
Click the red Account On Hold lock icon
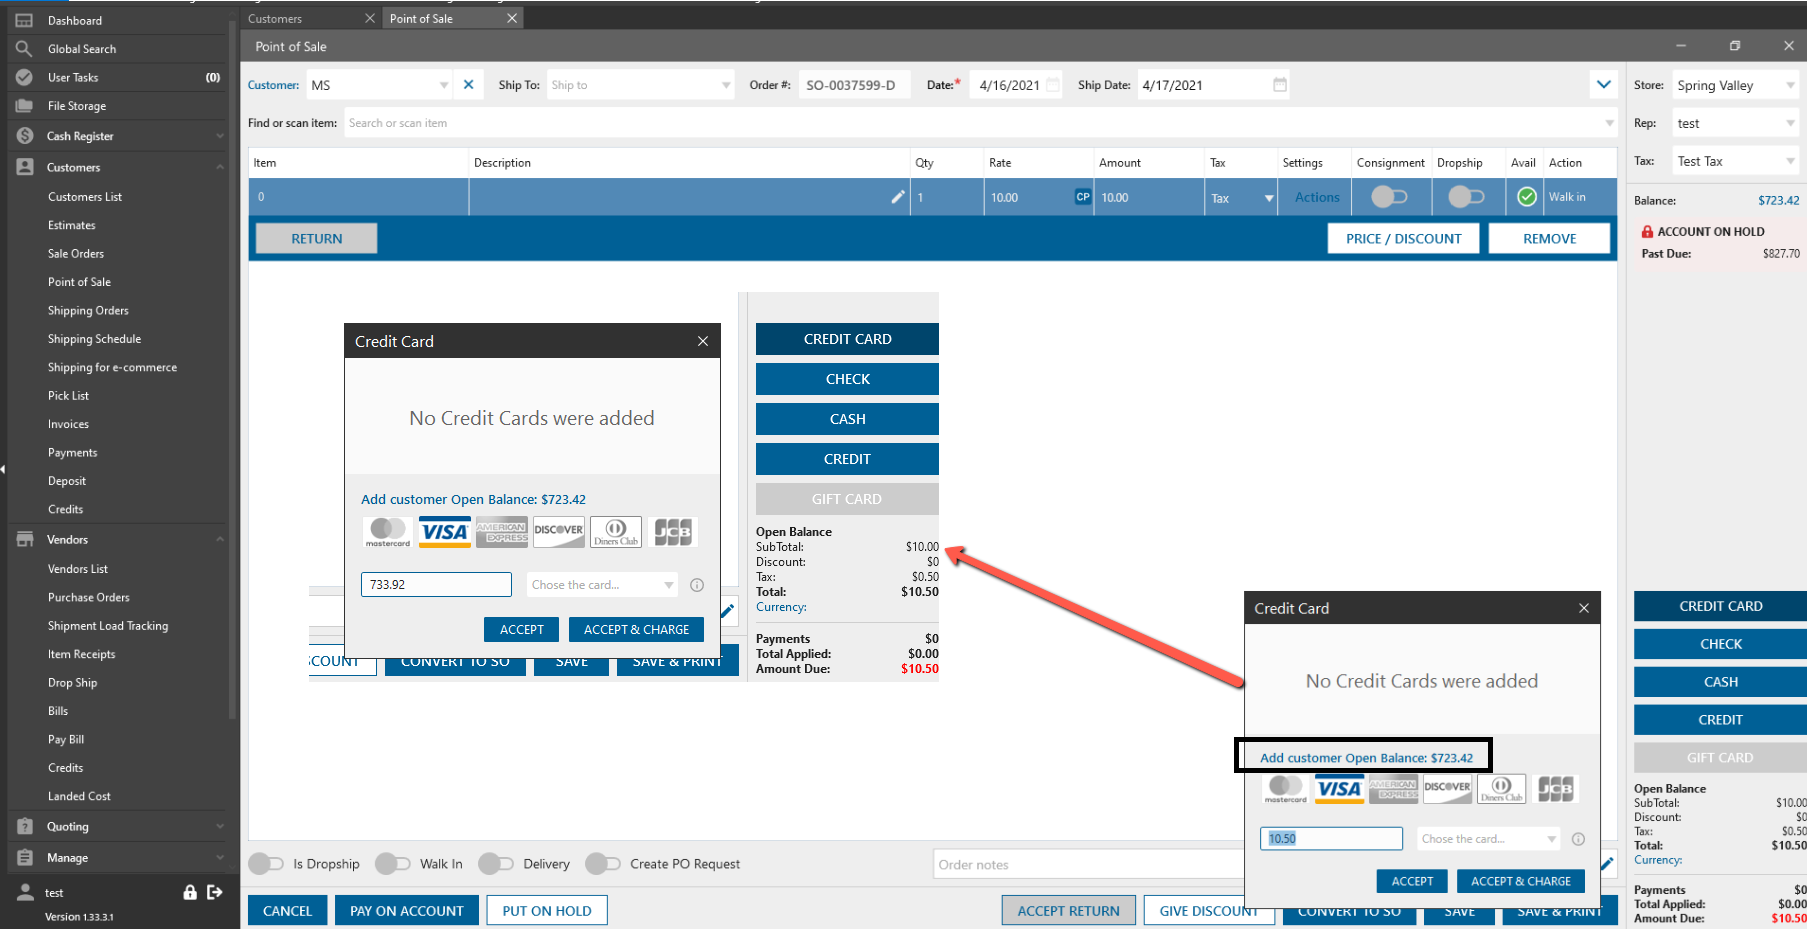coord(1647,231)
